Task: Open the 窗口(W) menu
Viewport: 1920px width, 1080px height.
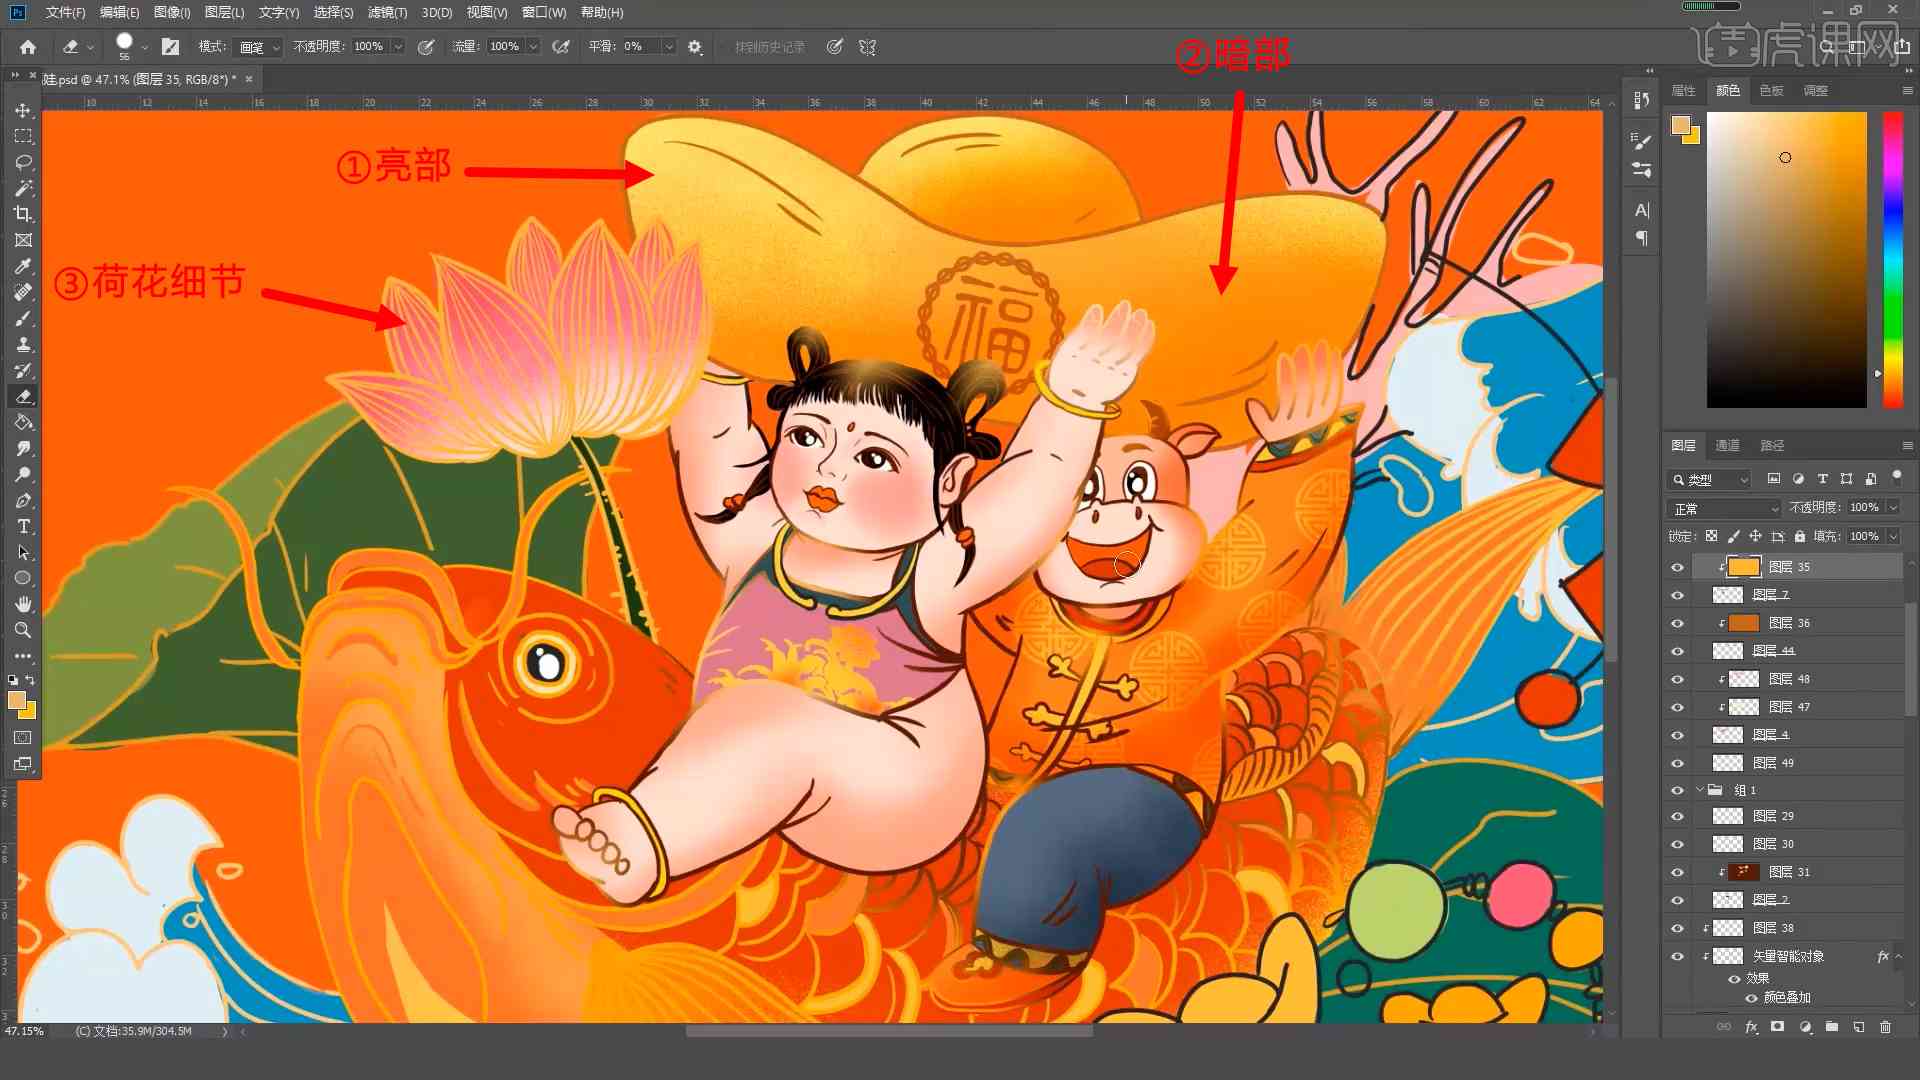Action: click(544, 12)
